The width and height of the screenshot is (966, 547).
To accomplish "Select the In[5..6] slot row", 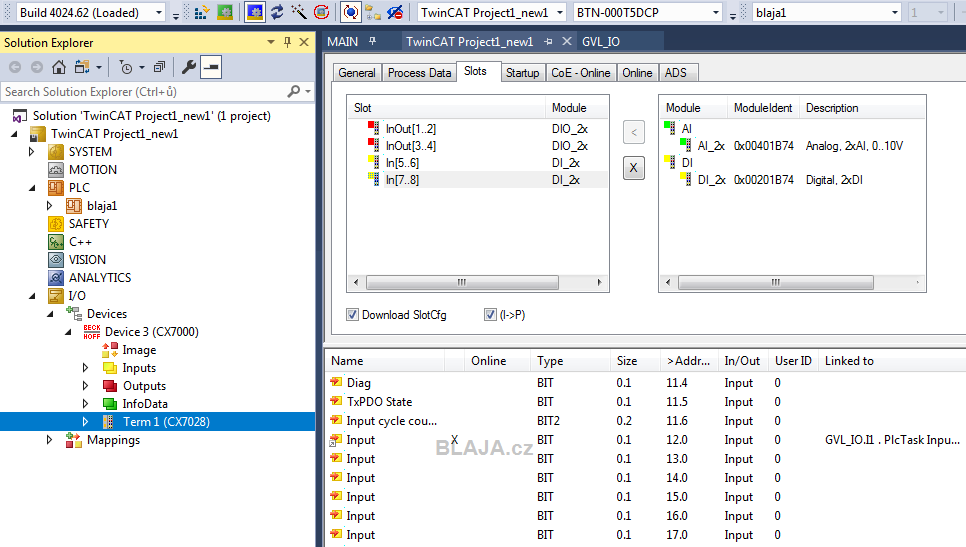I will coord(477,163).
